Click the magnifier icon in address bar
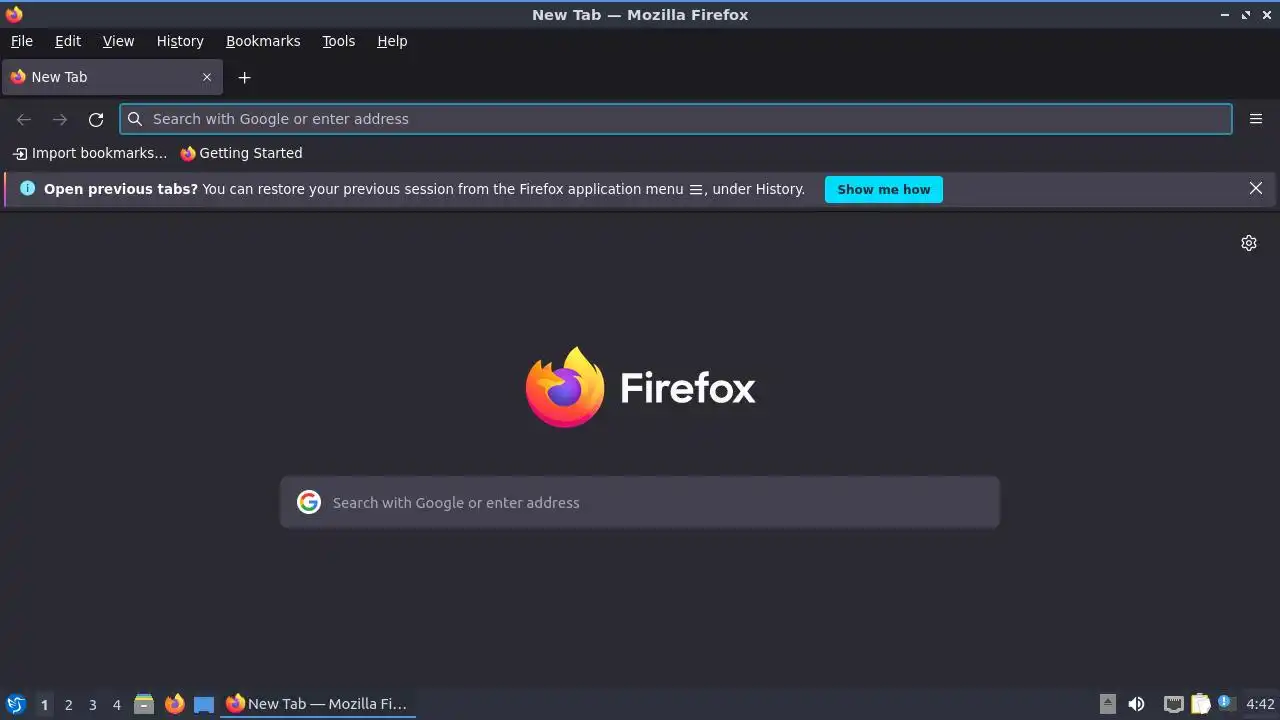Viewport: 1280px width, 720px height. coord(135,119)
